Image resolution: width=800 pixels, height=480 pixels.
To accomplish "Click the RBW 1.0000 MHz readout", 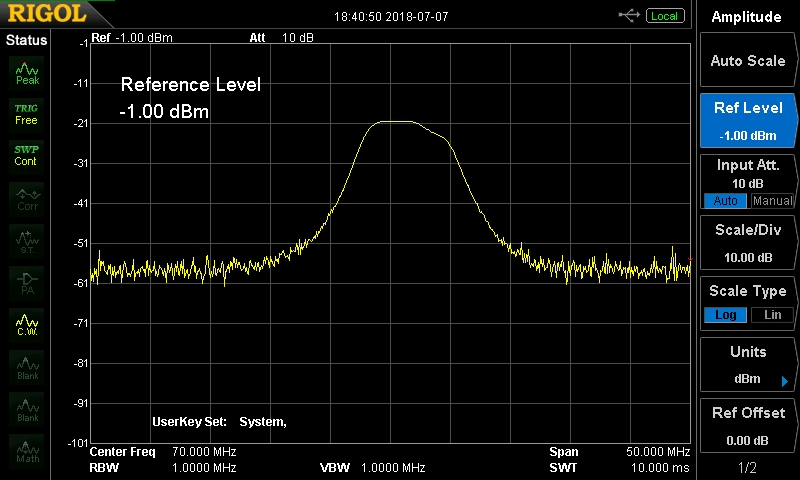I will coord(163,468).
